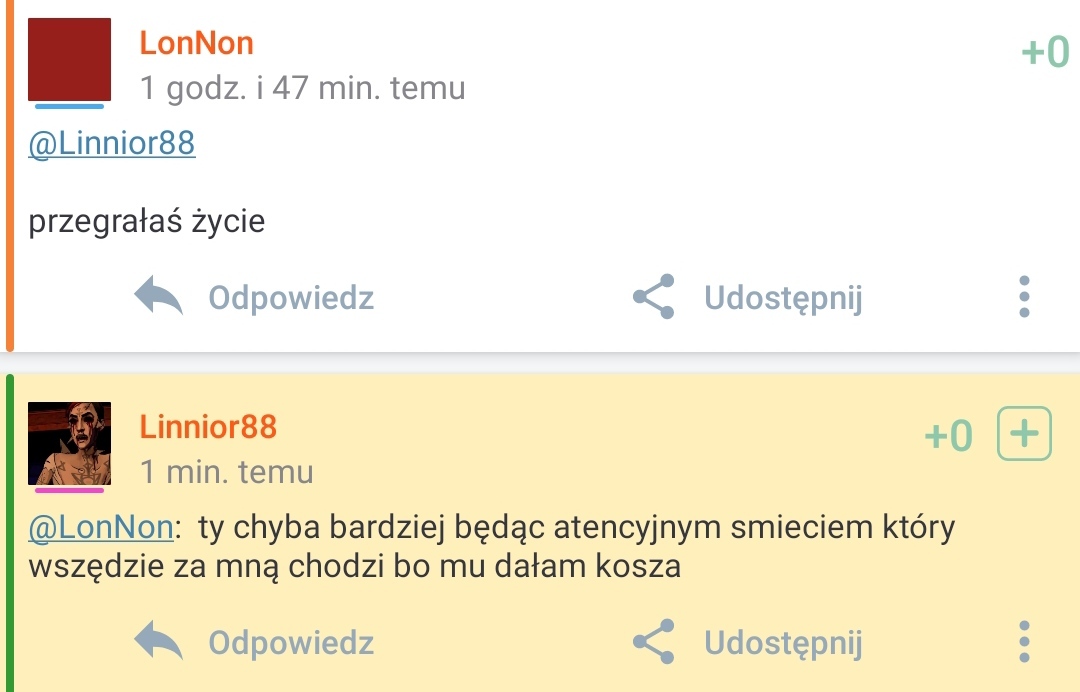This screenshot has width=1080, height=692.
Task: Open Linnior88's profile via username
Action: [x=208, y=427]
